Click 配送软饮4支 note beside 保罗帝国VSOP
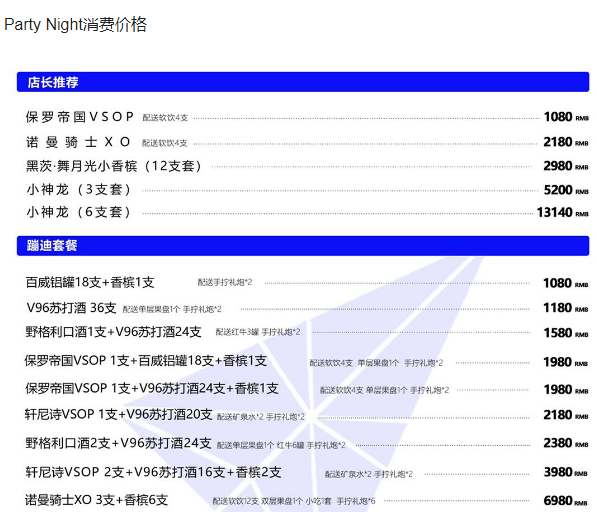This screenshot has height=512, width=597. click(x=165, y=118)
